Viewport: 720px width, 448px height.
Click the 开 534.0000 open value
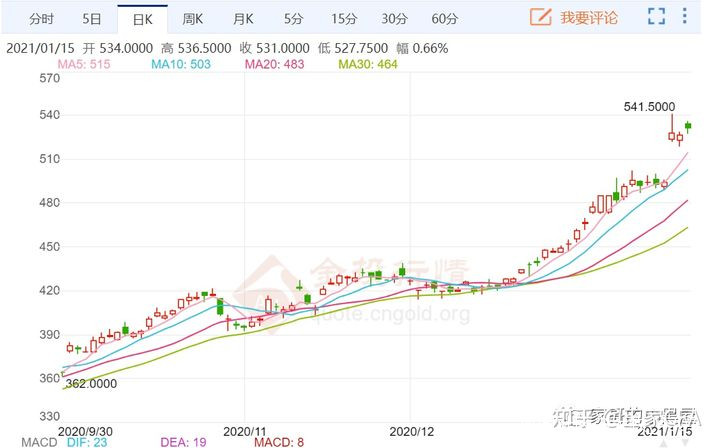pyautogui.click(x=118, y=48)
